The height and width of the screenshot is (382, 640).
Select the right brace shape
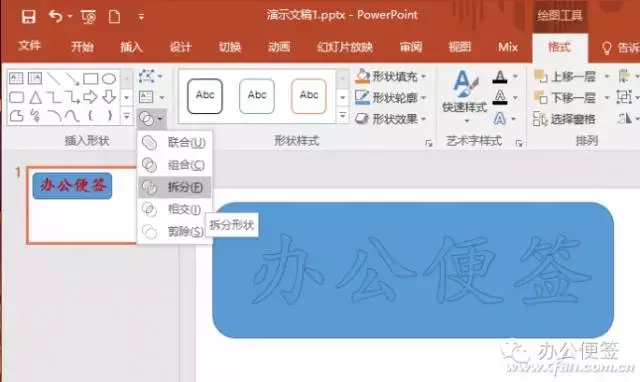pos(109,116)
